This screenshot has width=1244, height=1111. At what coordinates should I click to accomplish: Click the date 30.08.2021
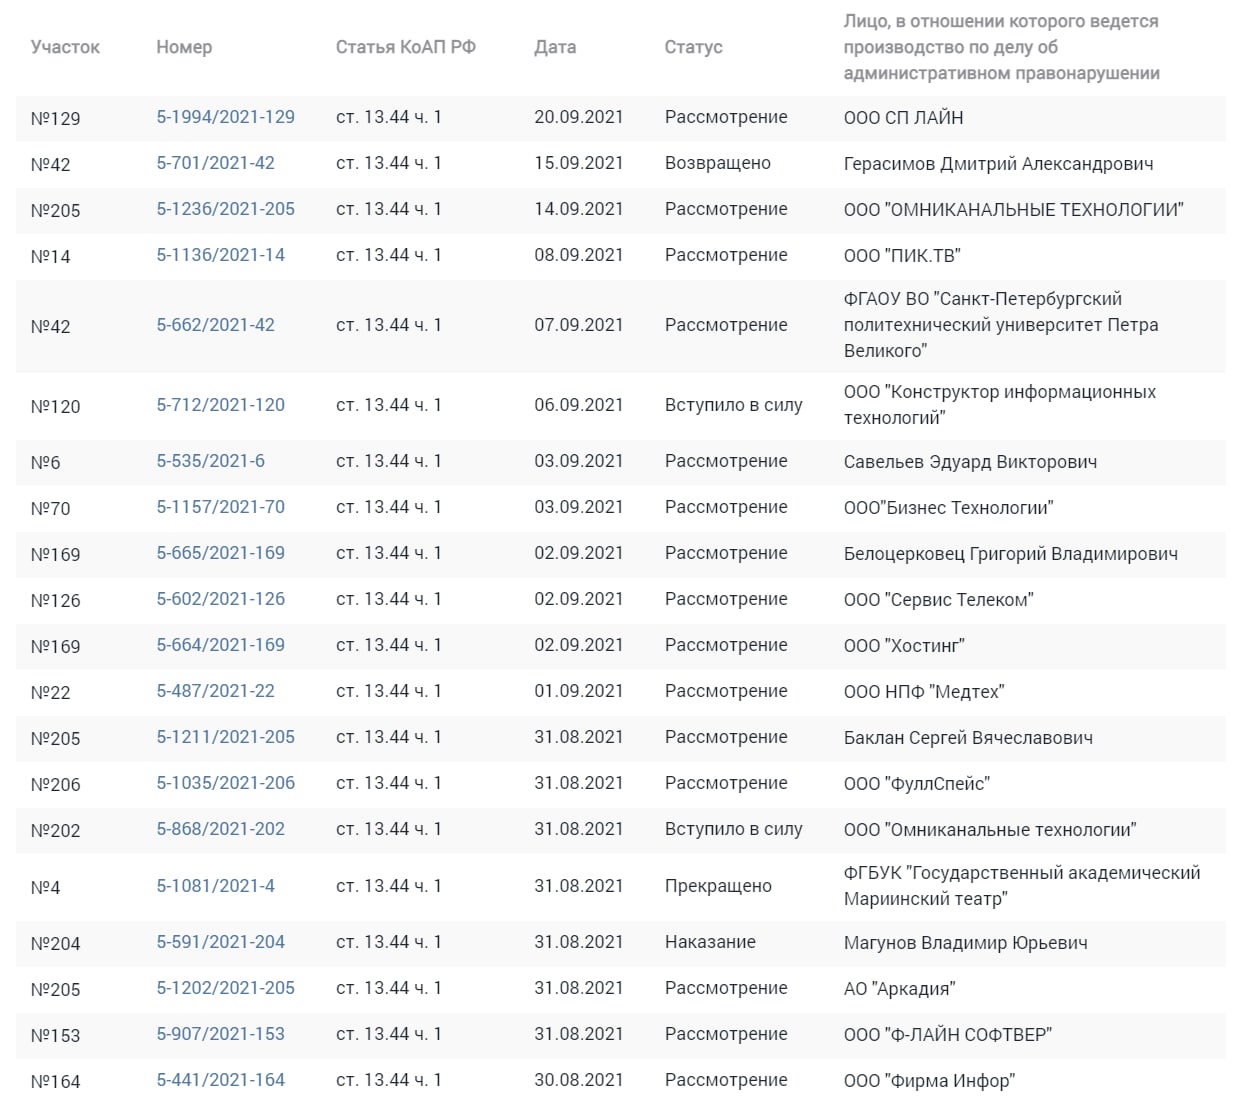[578, 1080]
